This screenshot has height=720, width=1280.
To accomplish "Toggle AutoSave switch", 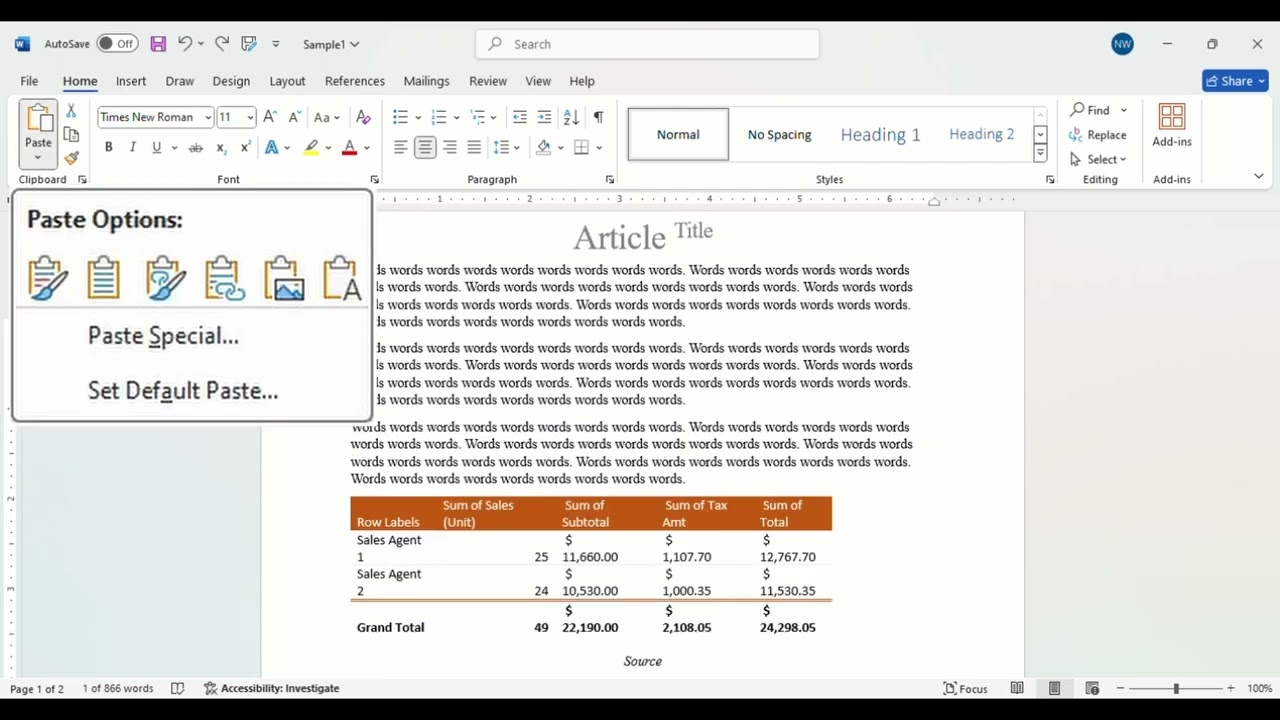I will coord(117,44).
